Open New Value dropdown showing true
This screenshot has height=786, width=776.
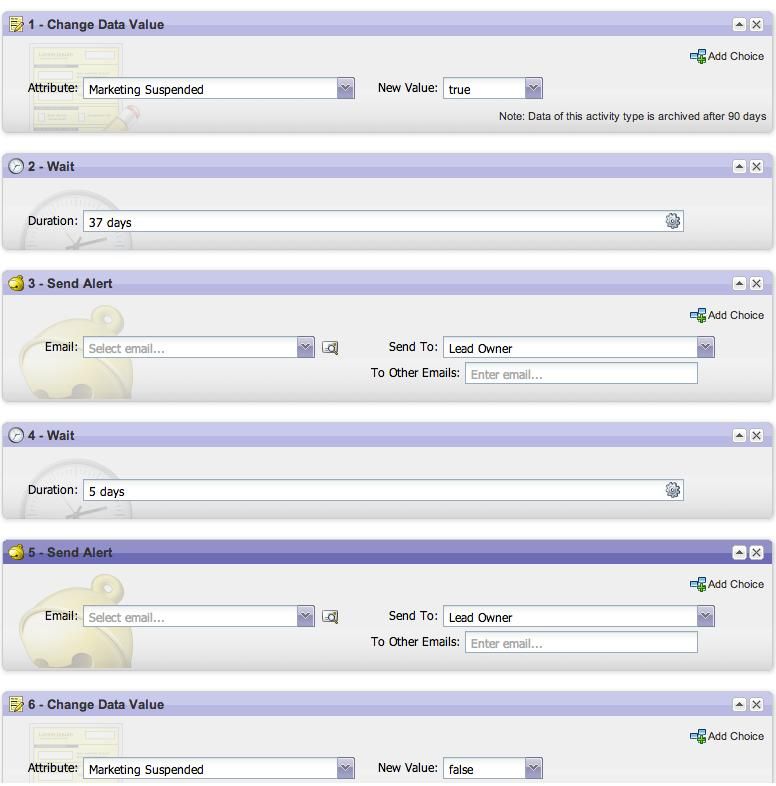(x=533, y=89)
